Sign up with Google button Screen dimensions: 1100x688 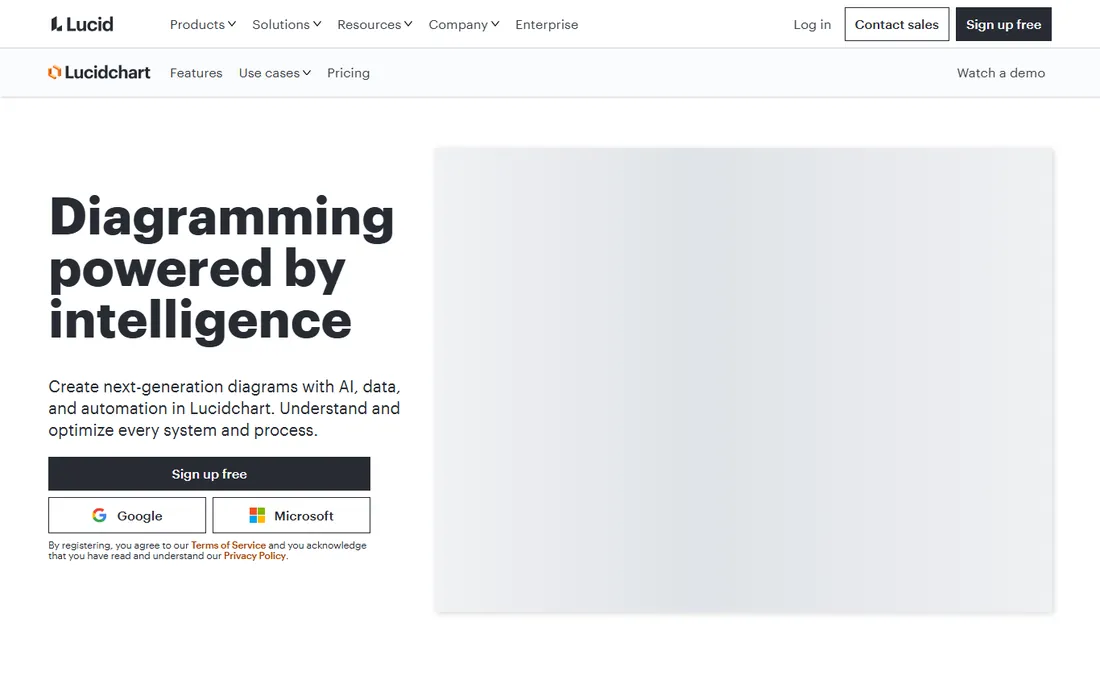[127, 515]
